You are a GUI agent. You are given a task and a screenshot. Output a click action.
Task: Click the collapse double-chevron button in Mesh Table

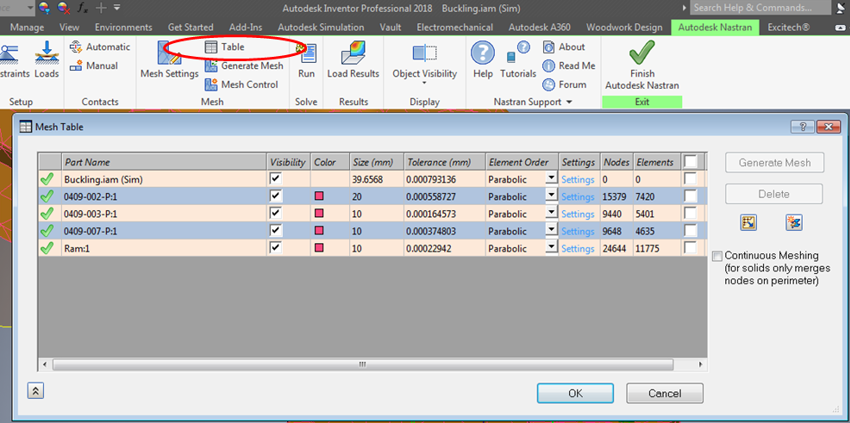tap(35, 391)
